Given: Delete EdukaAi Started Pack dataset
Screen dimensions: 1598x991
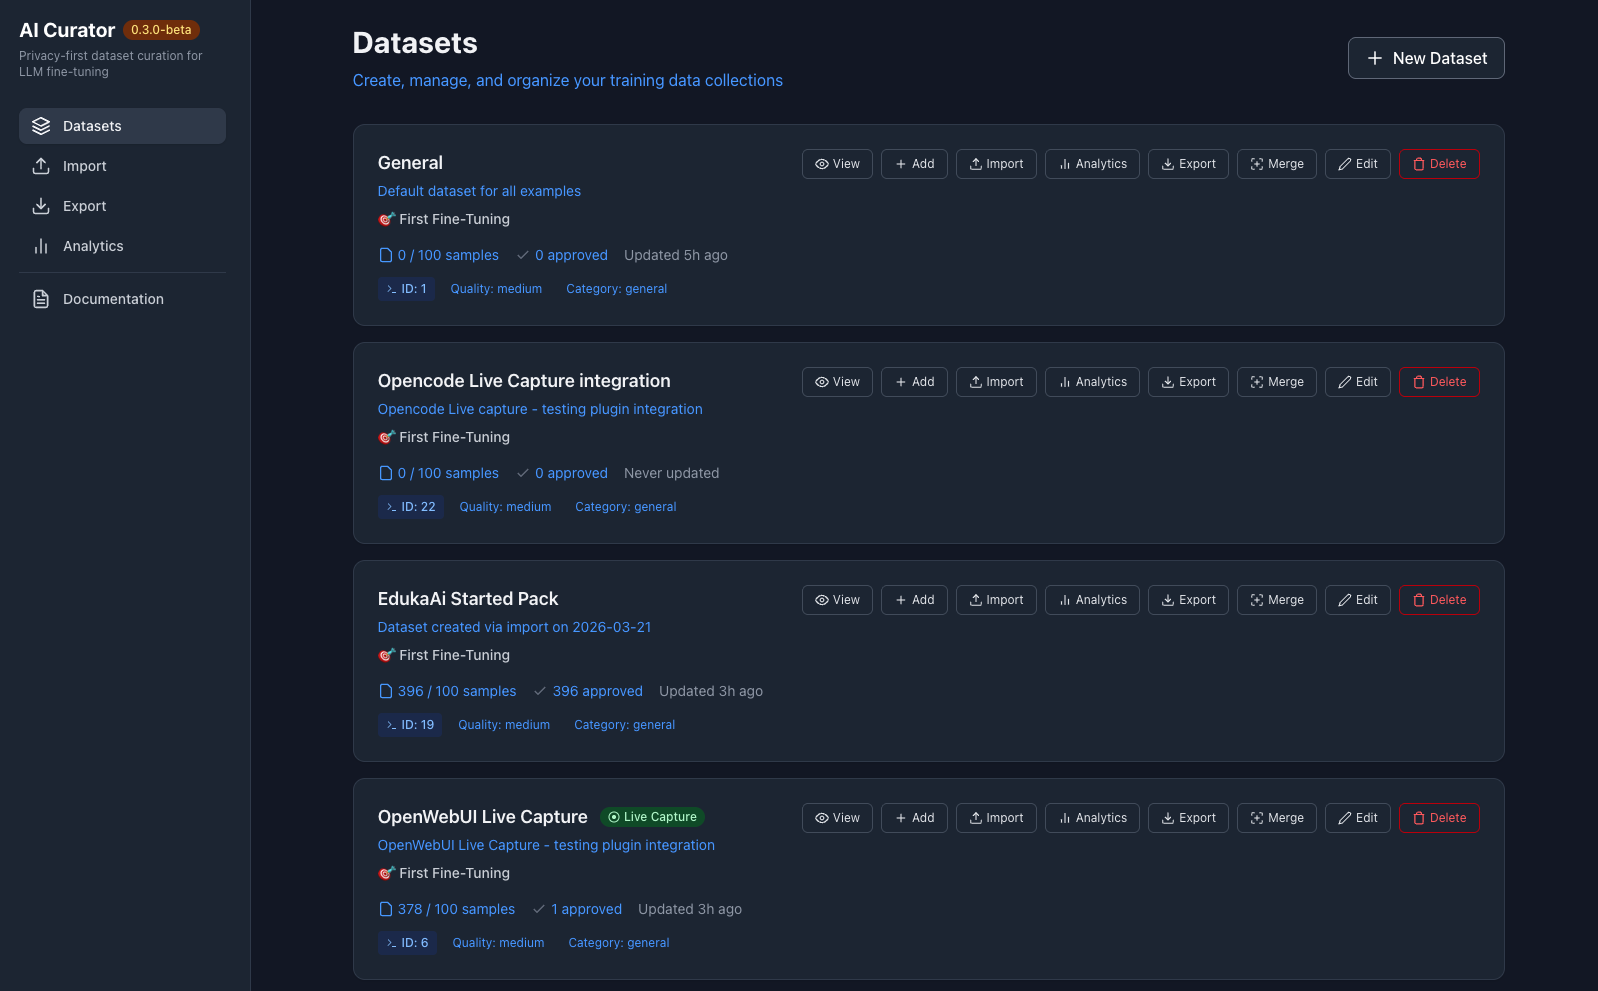Looking at the screenshot, I should [x=1439, y=600].
